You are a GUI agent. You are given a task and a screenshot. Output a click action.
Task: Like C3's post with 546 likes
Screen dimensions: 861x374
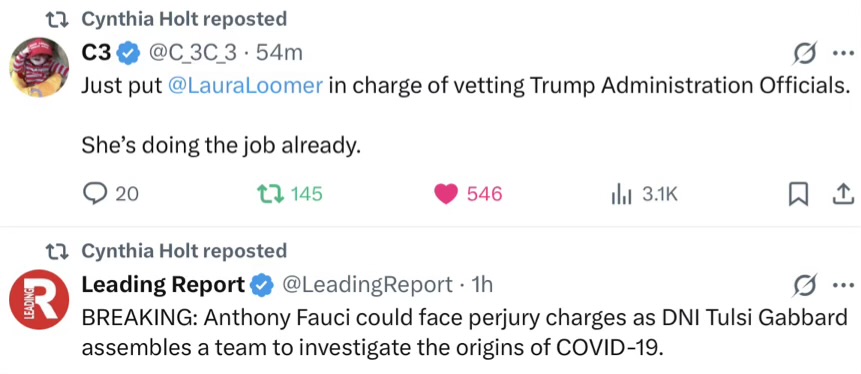click(x=445, y=193)
